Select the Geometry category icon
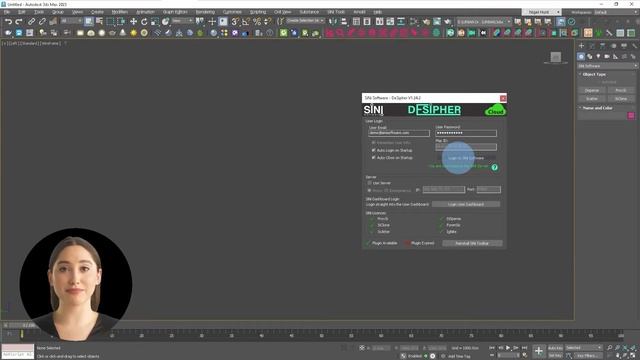The height and width of the screenshot is (360, 640). tap(581, 56)
